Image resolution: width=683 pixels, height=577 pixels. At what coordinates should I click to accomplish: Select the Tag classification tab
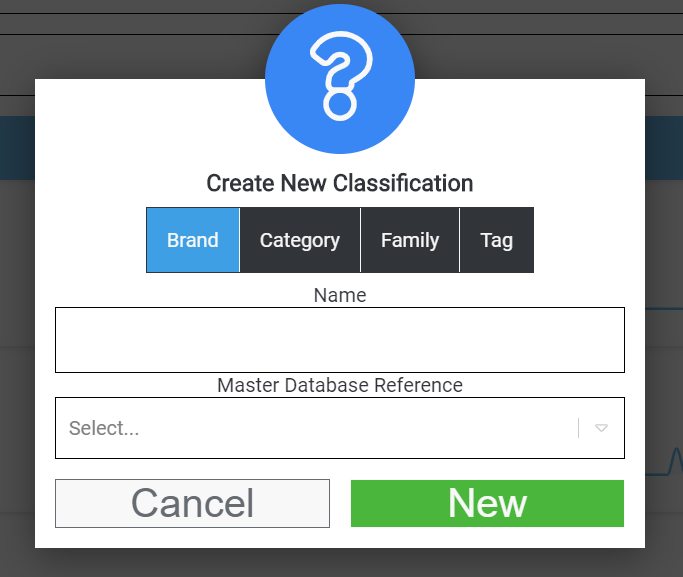[497, 240]
